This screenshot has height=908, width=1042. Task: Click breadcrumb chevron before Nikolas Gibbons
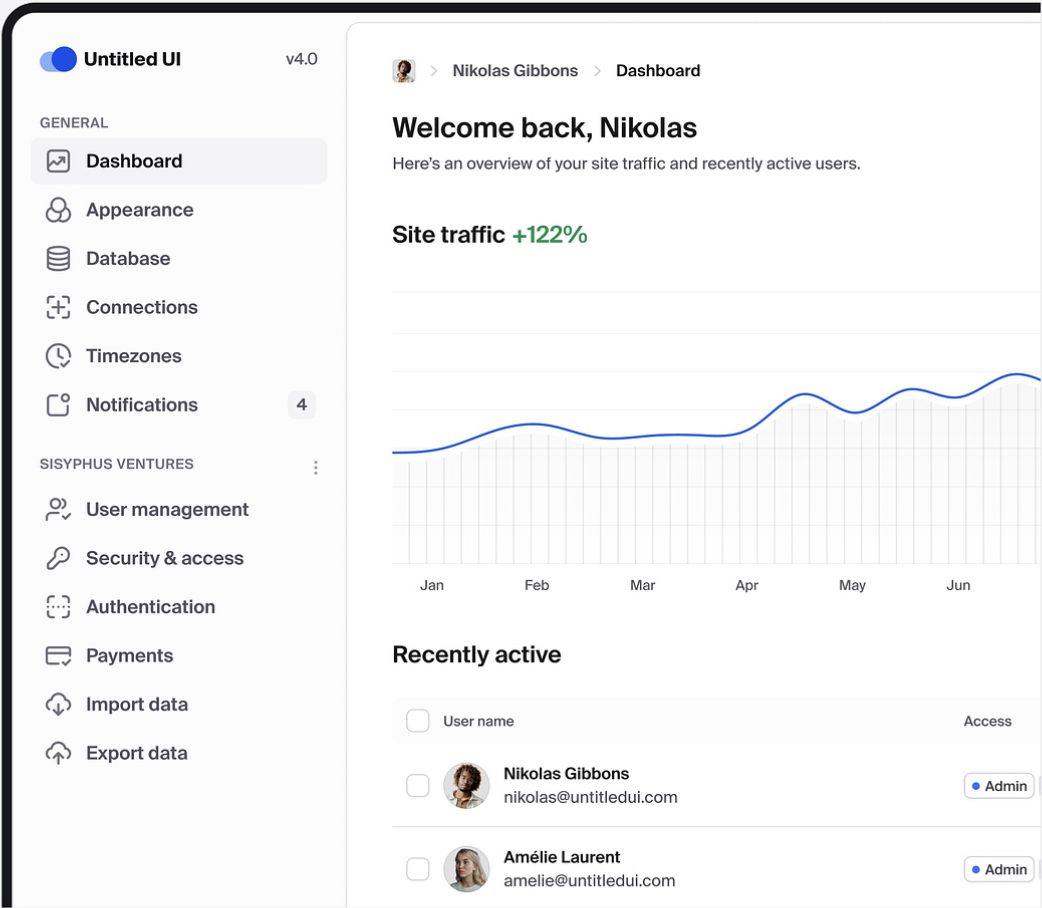tap(434, 71)
